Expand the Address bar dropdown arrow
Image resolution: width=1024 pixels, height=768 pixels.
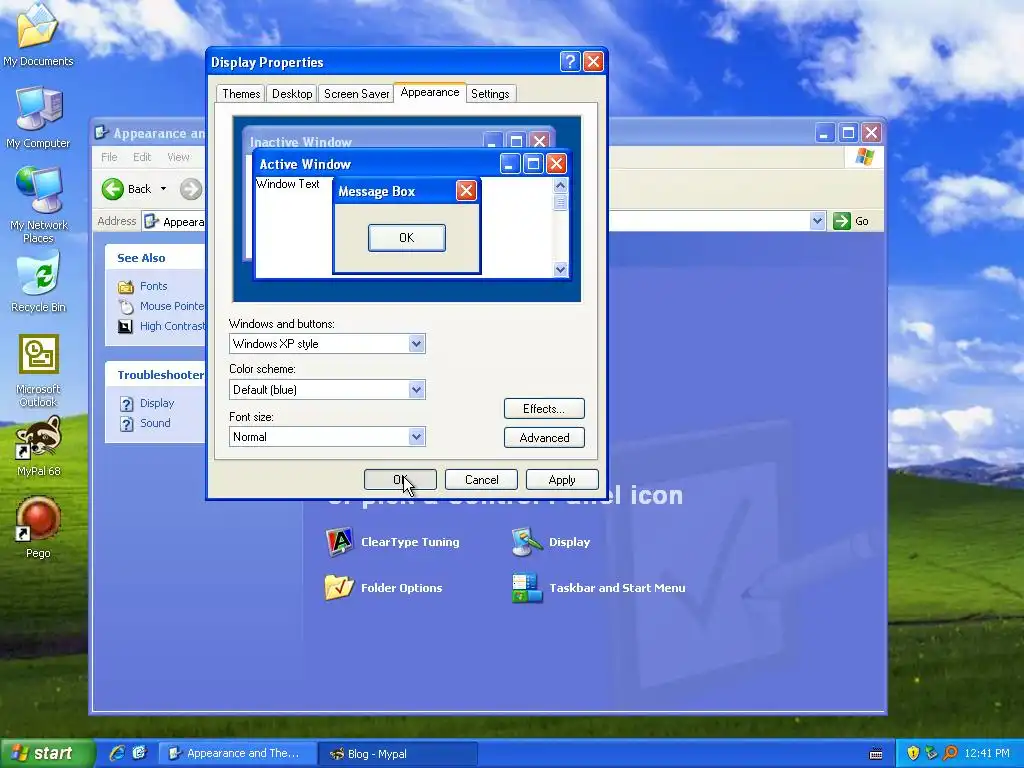click(817, 221)
